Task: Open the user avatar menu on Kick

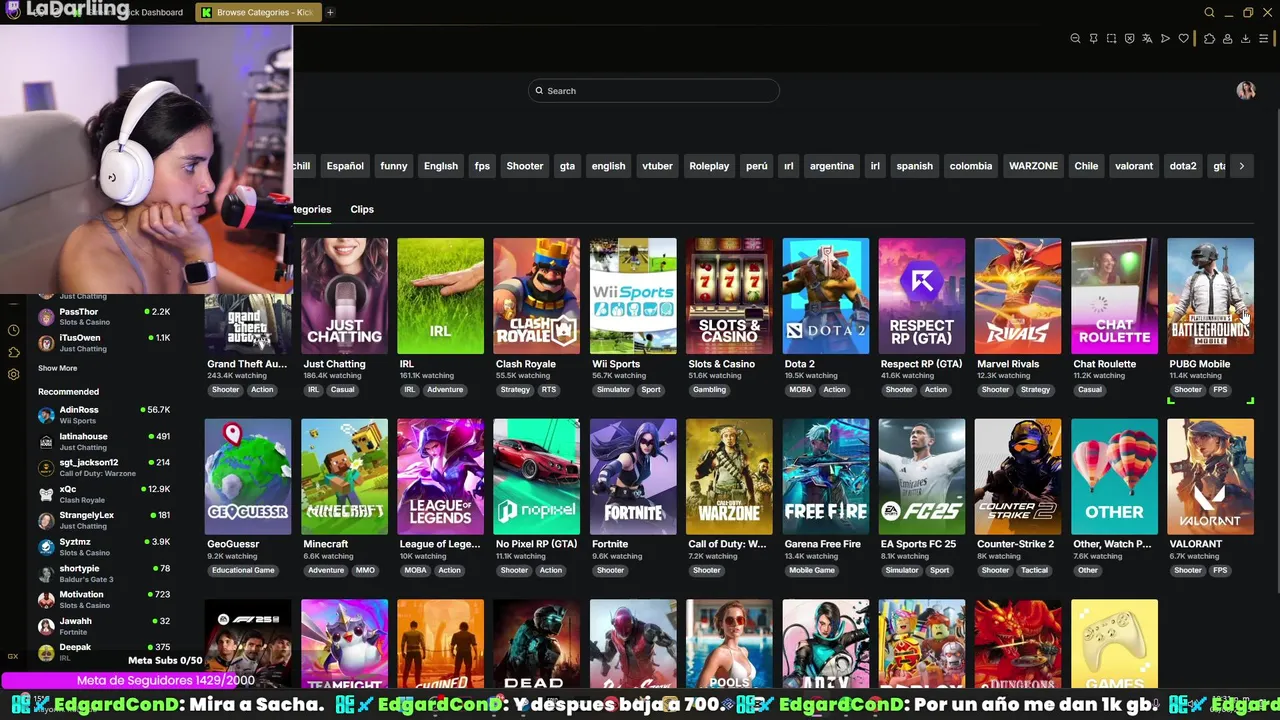Action: click(1246, 91)
